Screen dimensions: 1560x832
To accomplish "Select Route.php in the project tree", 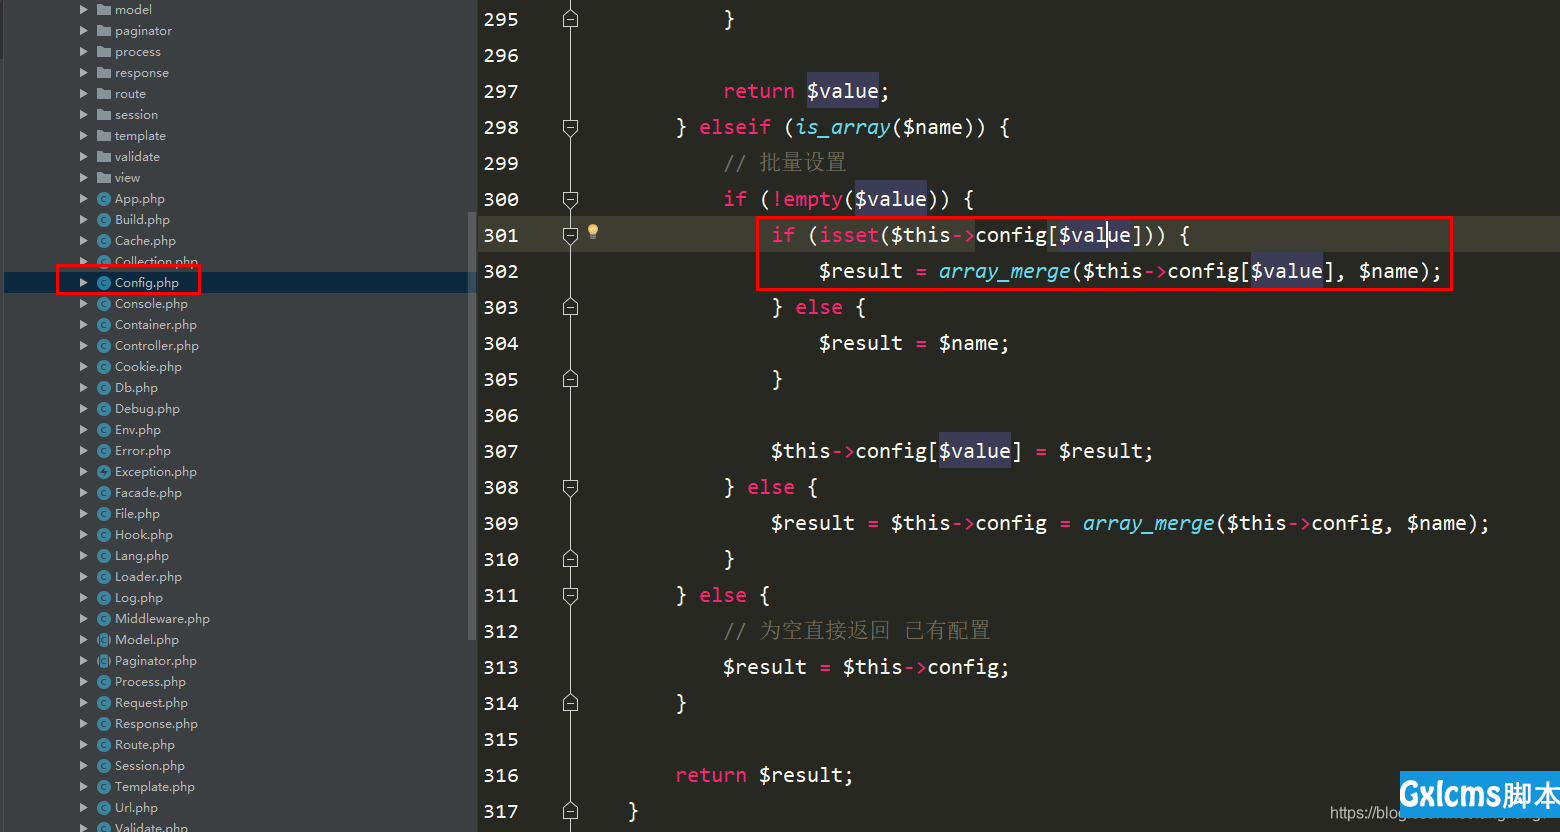I will coord(145,745).
